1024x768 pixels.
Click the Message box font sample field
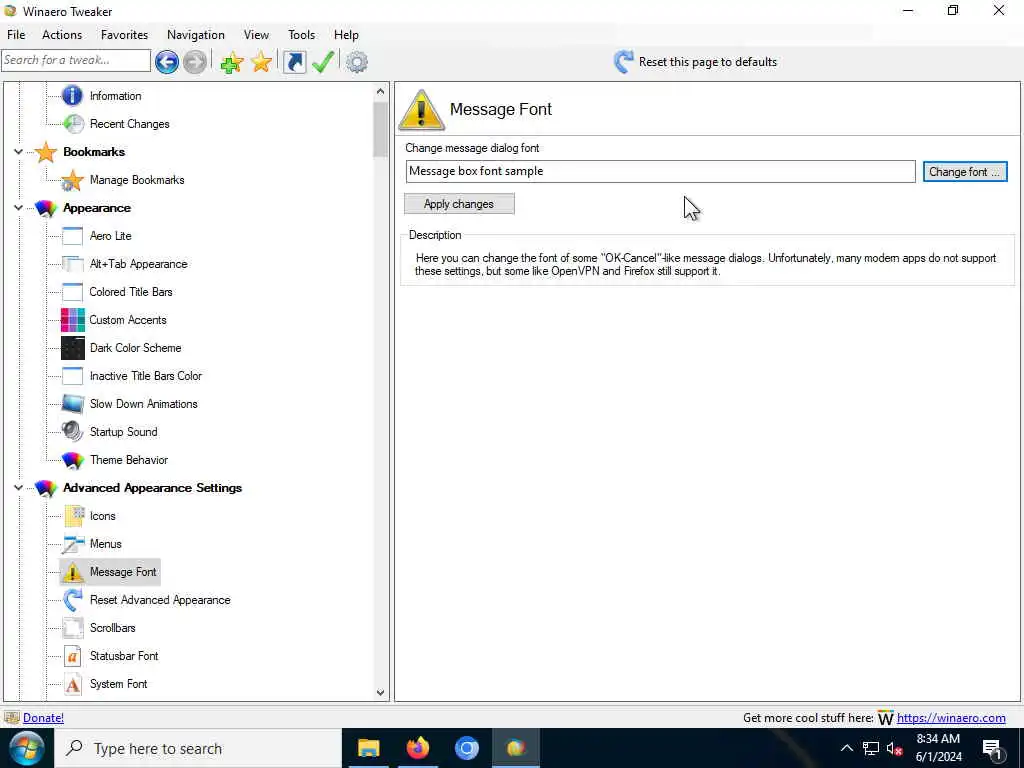tap(660, 171)
